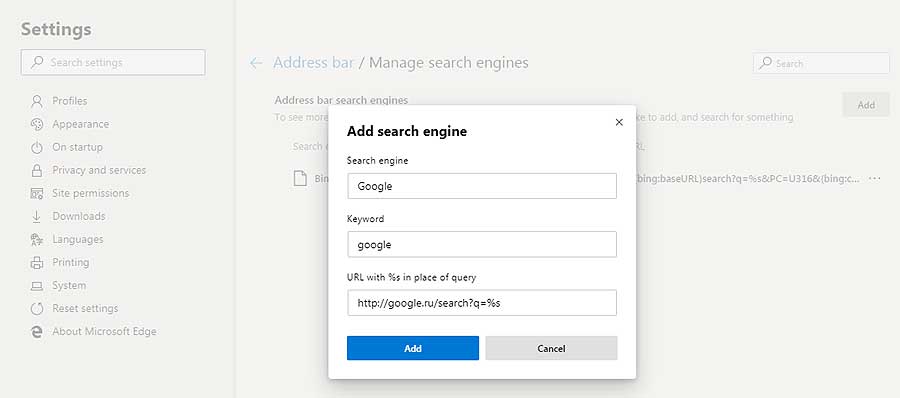Image resolution: width=900 pixels, height=398 pixels.
Task: Close the dialog with the X
Action: tap(619, 122)
